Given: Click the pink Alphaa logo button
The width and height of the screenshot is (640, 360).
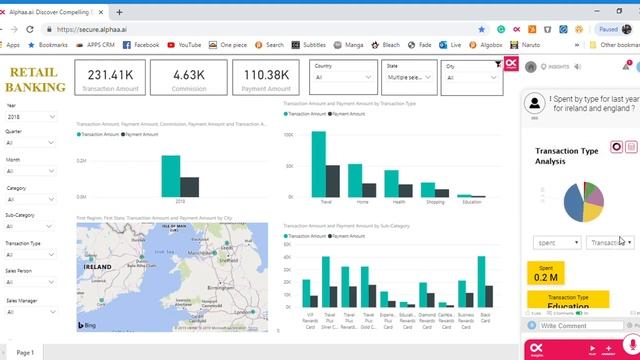Looking at the screenshot, I should coord(511,64).
